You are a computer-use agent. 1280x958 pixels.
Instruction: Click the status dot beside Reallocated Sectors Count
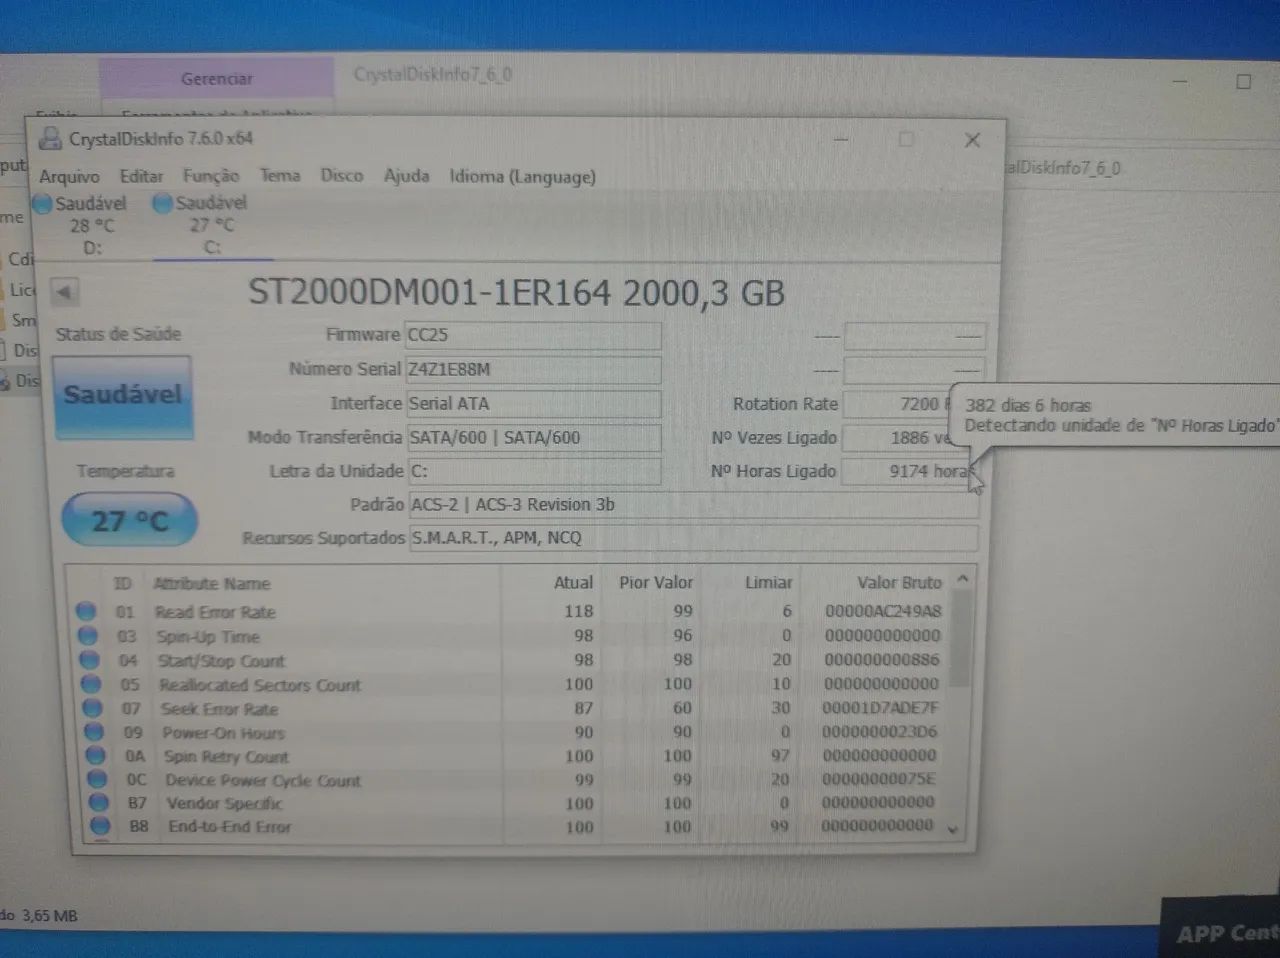pyautogui.click(x=86, y=684)
